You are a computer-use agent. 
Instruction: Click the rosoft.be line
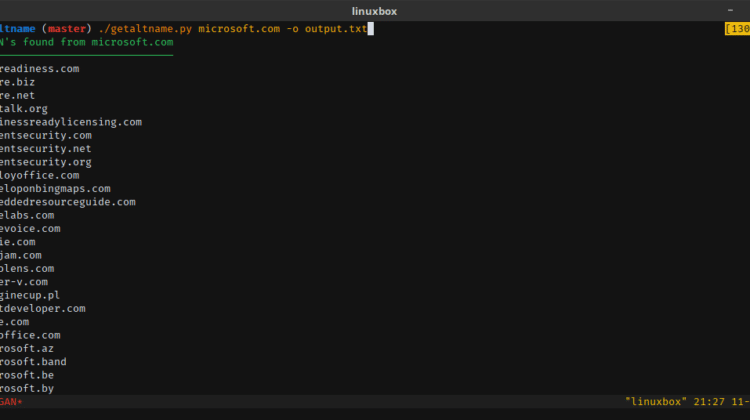click(27, 375)
